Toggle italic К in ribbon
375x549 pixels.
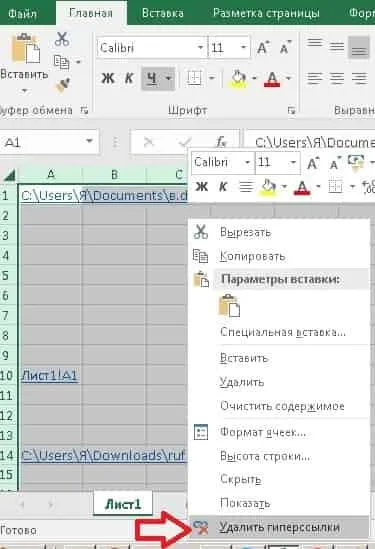[129, 78]
